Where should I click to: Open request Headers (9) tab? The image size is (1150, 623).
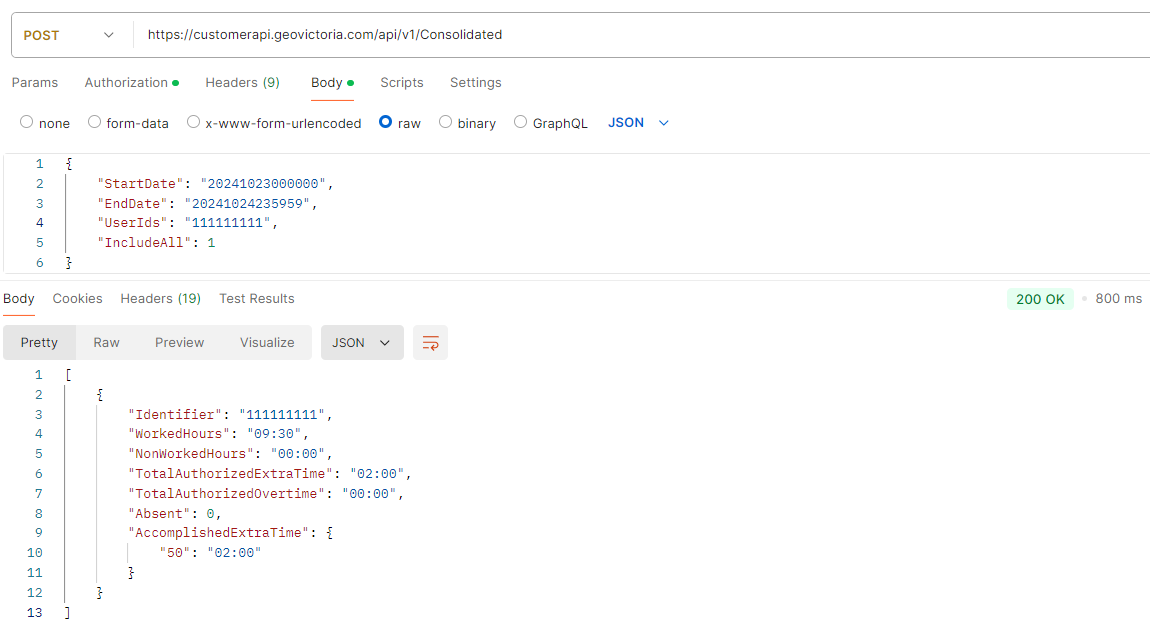coord(242,83)
